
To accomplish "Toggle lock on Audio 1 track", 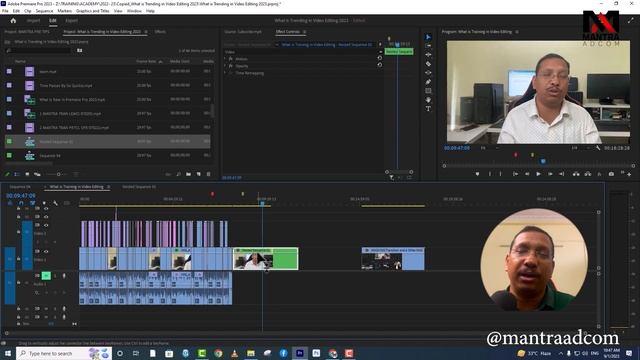I will click(x=18, y=282).
